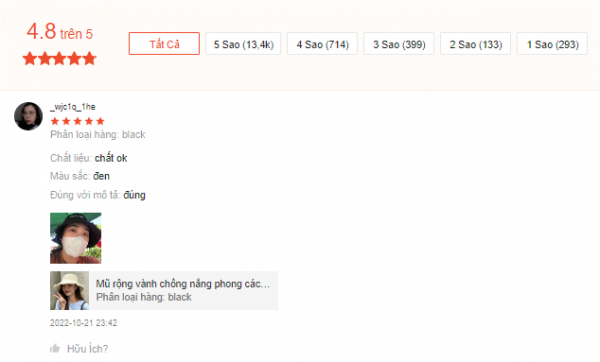Click the large overall star rating
The height and width of the screenshot is (362, 600).
[x=59, y=59]
